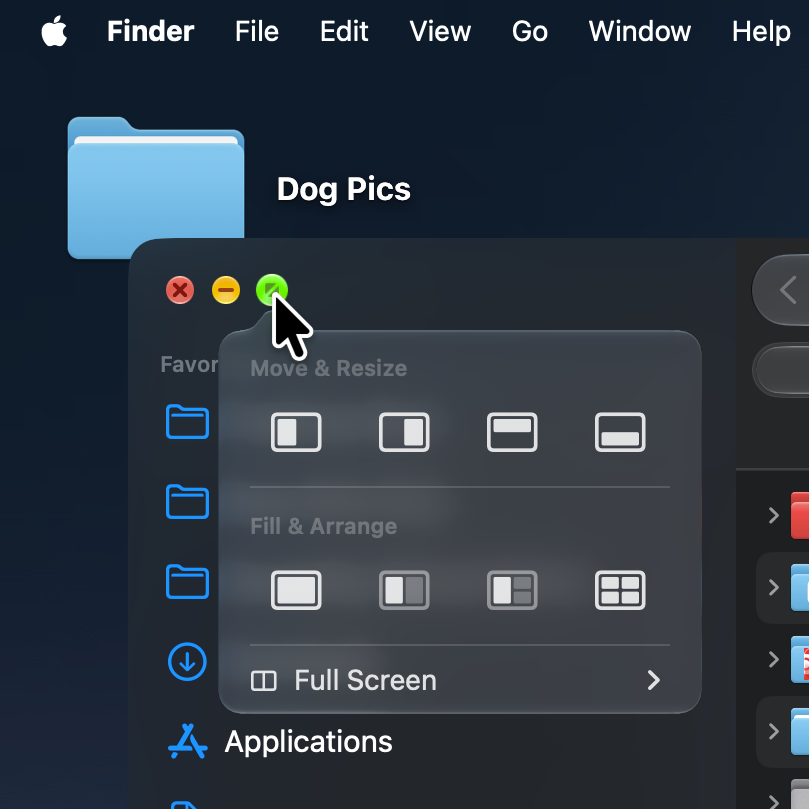809x809 pixels.
Task: Arrange windows in four quarters
Action: (x=620, y=590)
